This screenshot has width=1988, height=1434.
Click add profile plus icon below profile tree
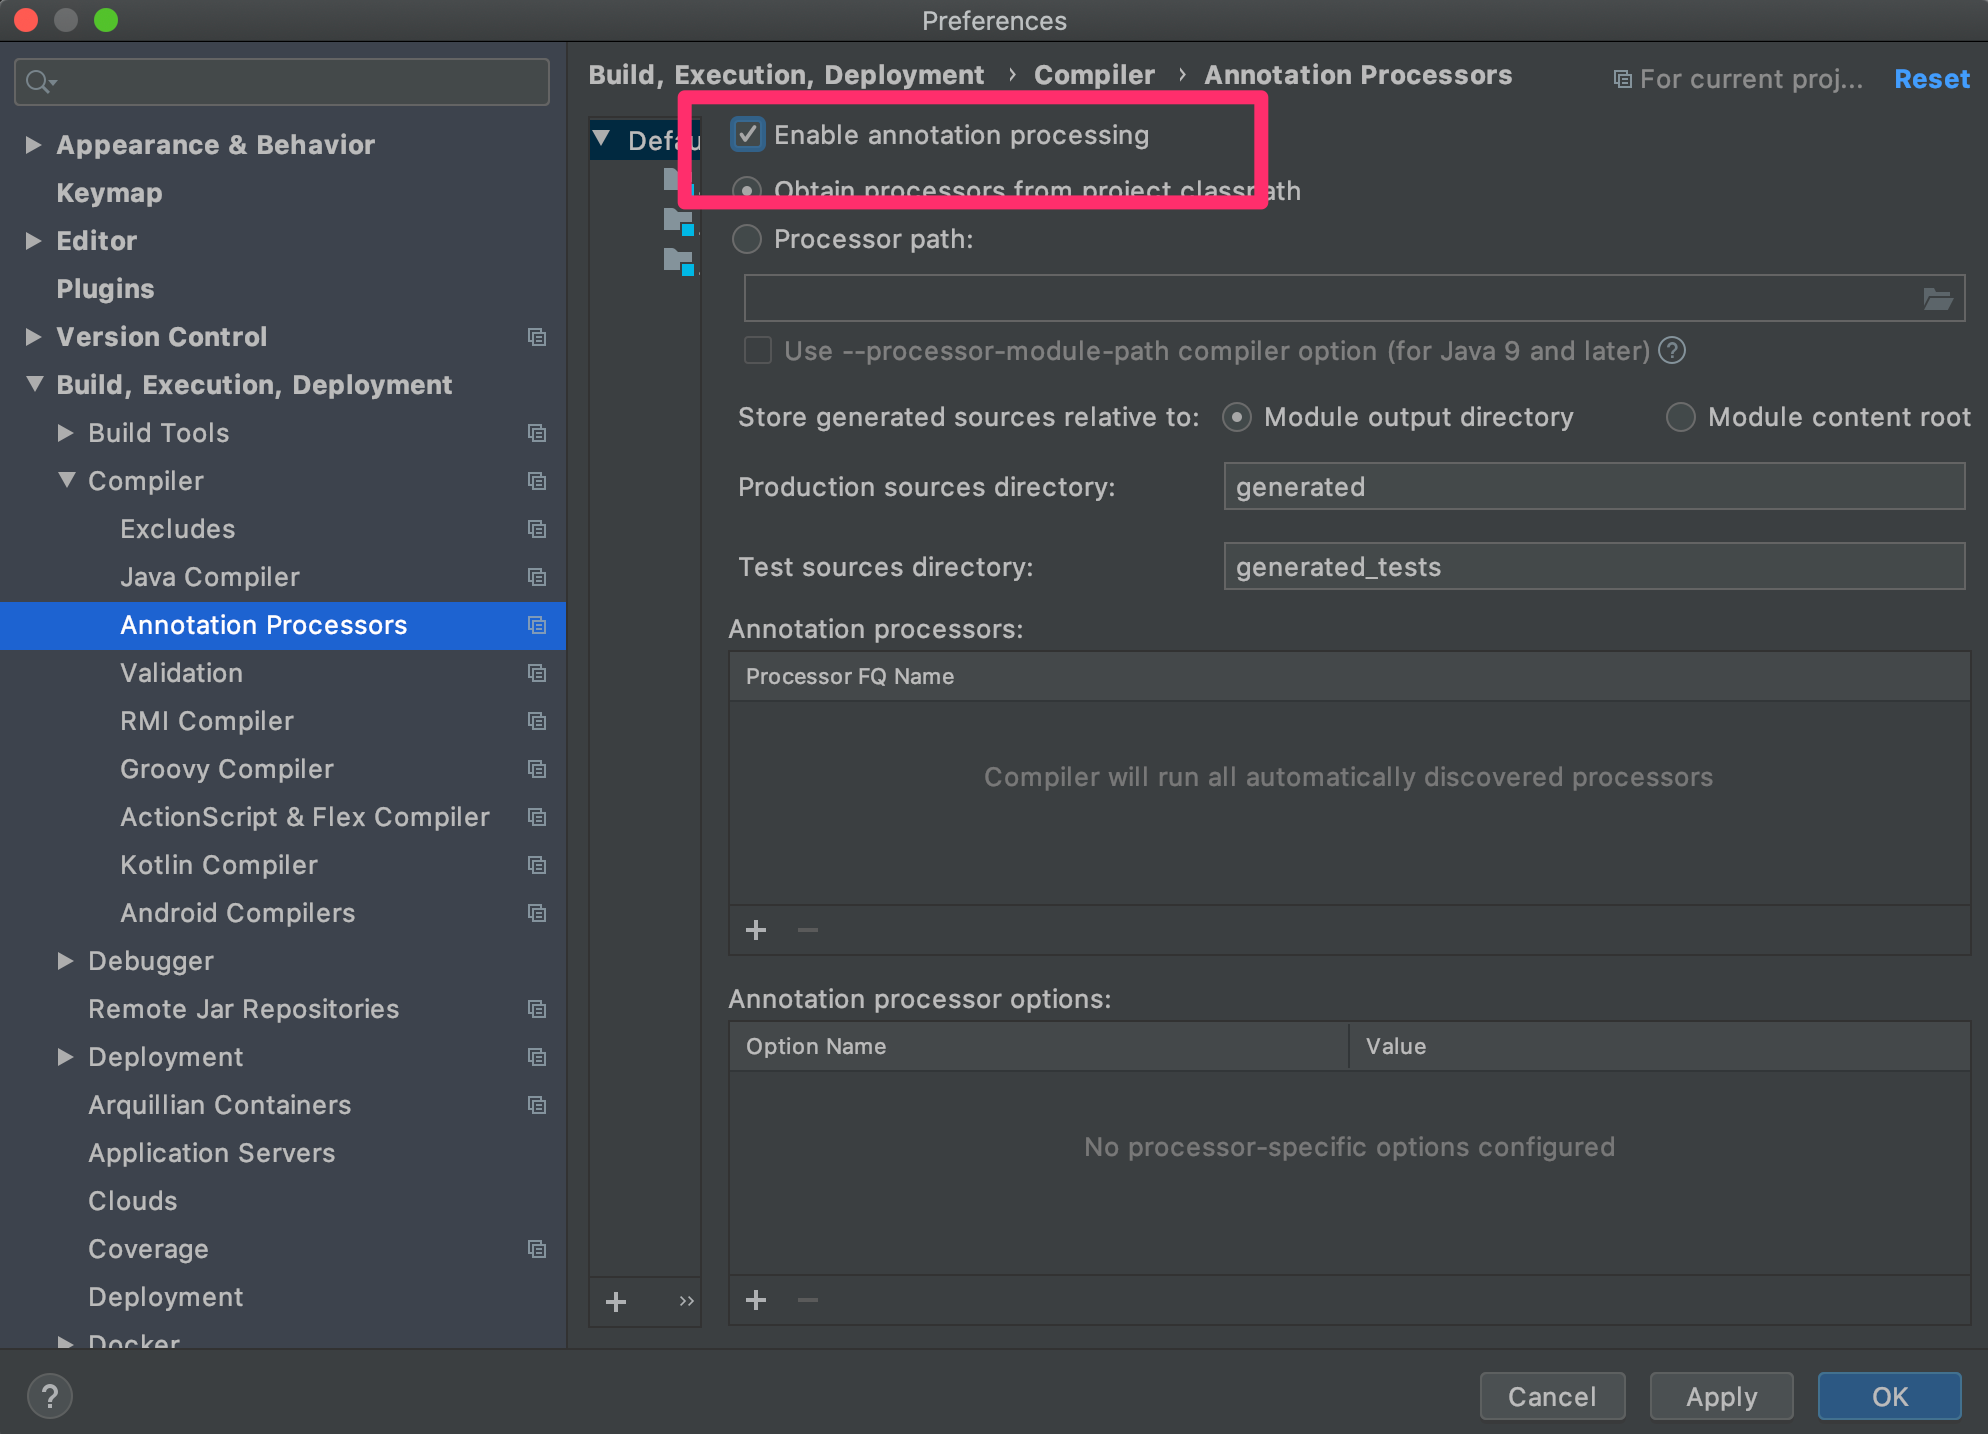(616, 1301)
